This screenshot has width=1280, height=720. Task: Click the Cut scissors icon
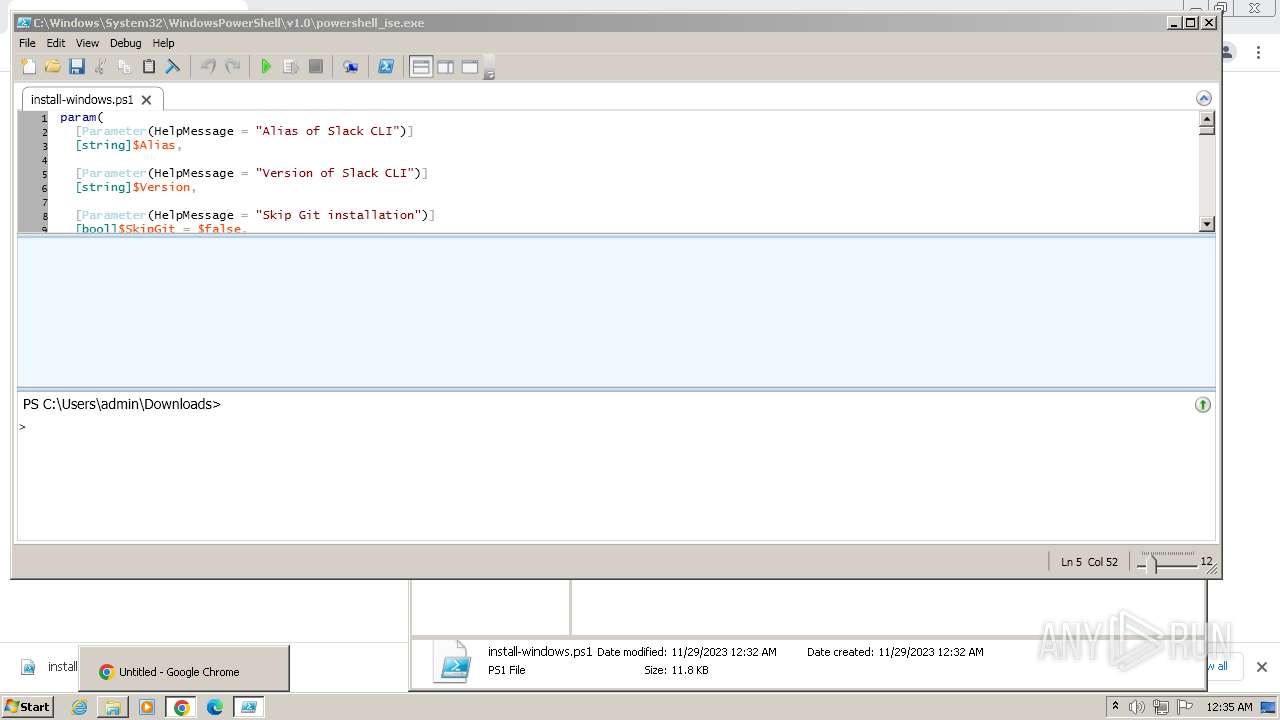pos(101,67)
